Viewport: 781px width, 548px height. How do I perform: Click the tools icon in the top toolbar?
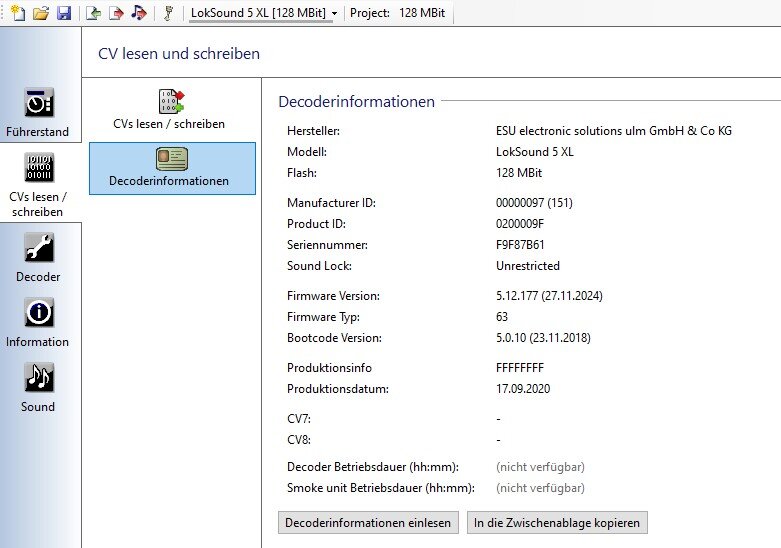[x=169, y=13]
